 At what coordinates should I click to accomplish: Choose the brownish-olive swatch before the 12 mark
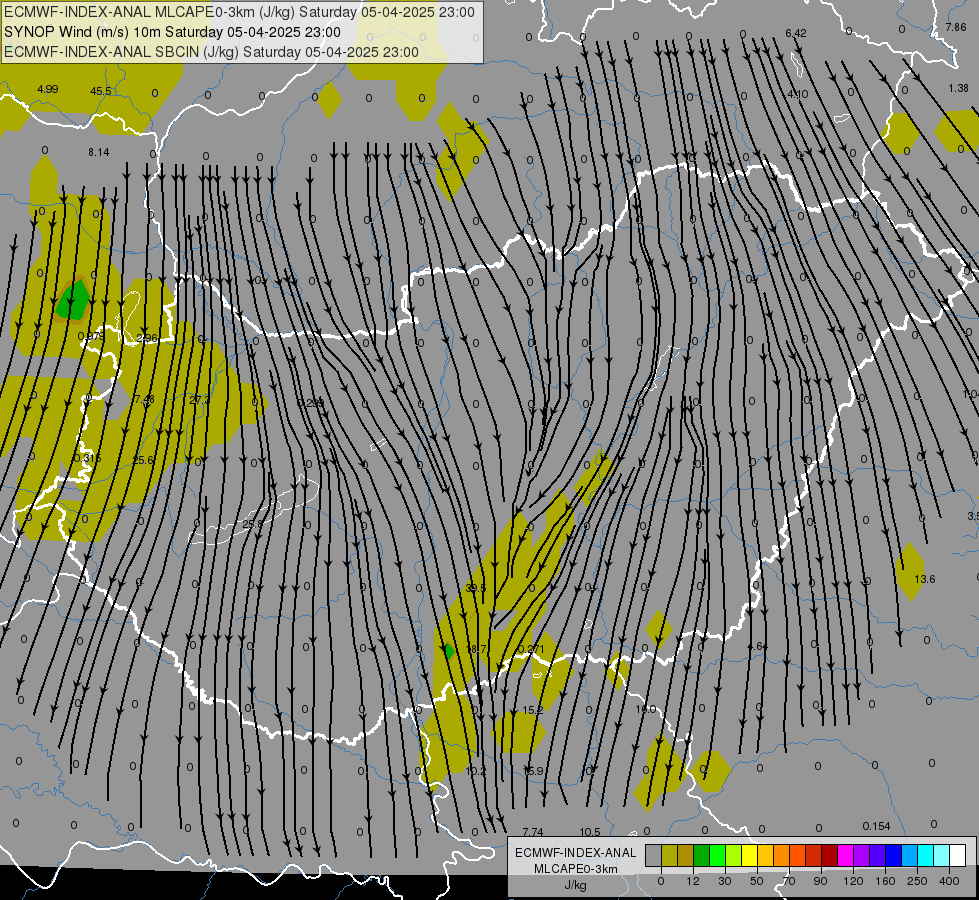click(686, 855)
